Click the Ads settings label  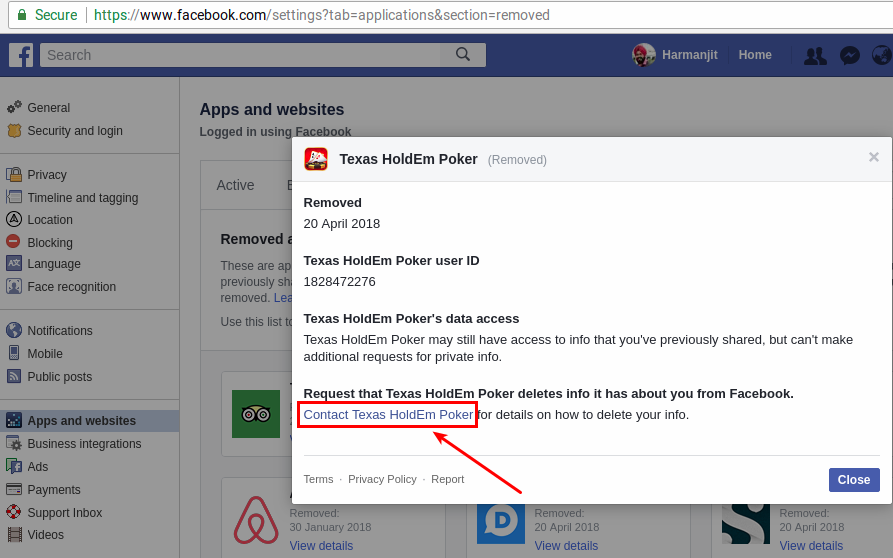[x=38, y=467]
